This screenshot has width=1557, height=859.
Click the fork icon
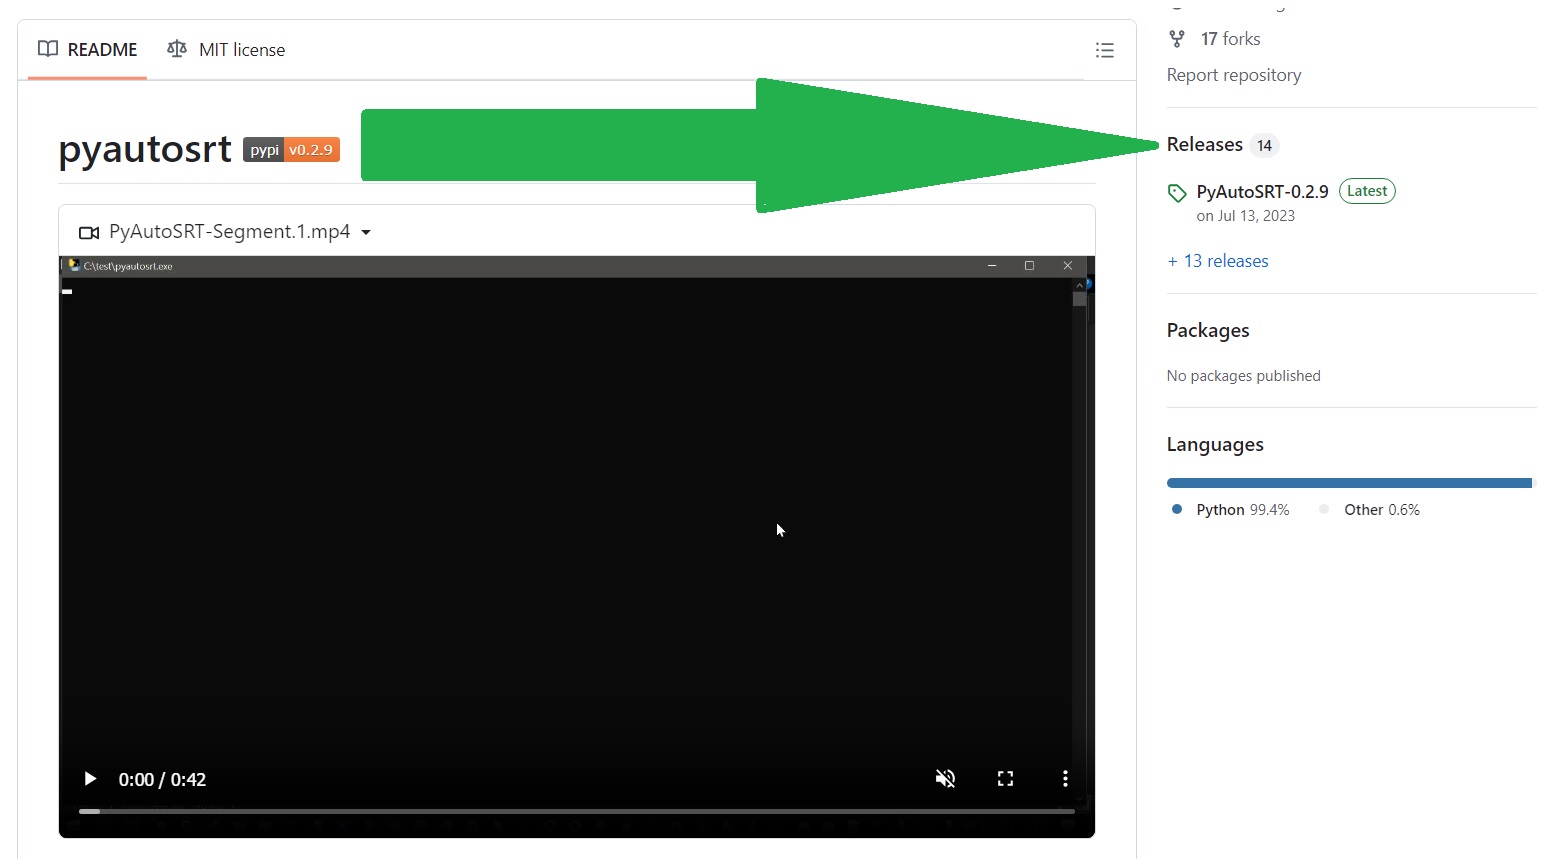(x=1177, y=39)
